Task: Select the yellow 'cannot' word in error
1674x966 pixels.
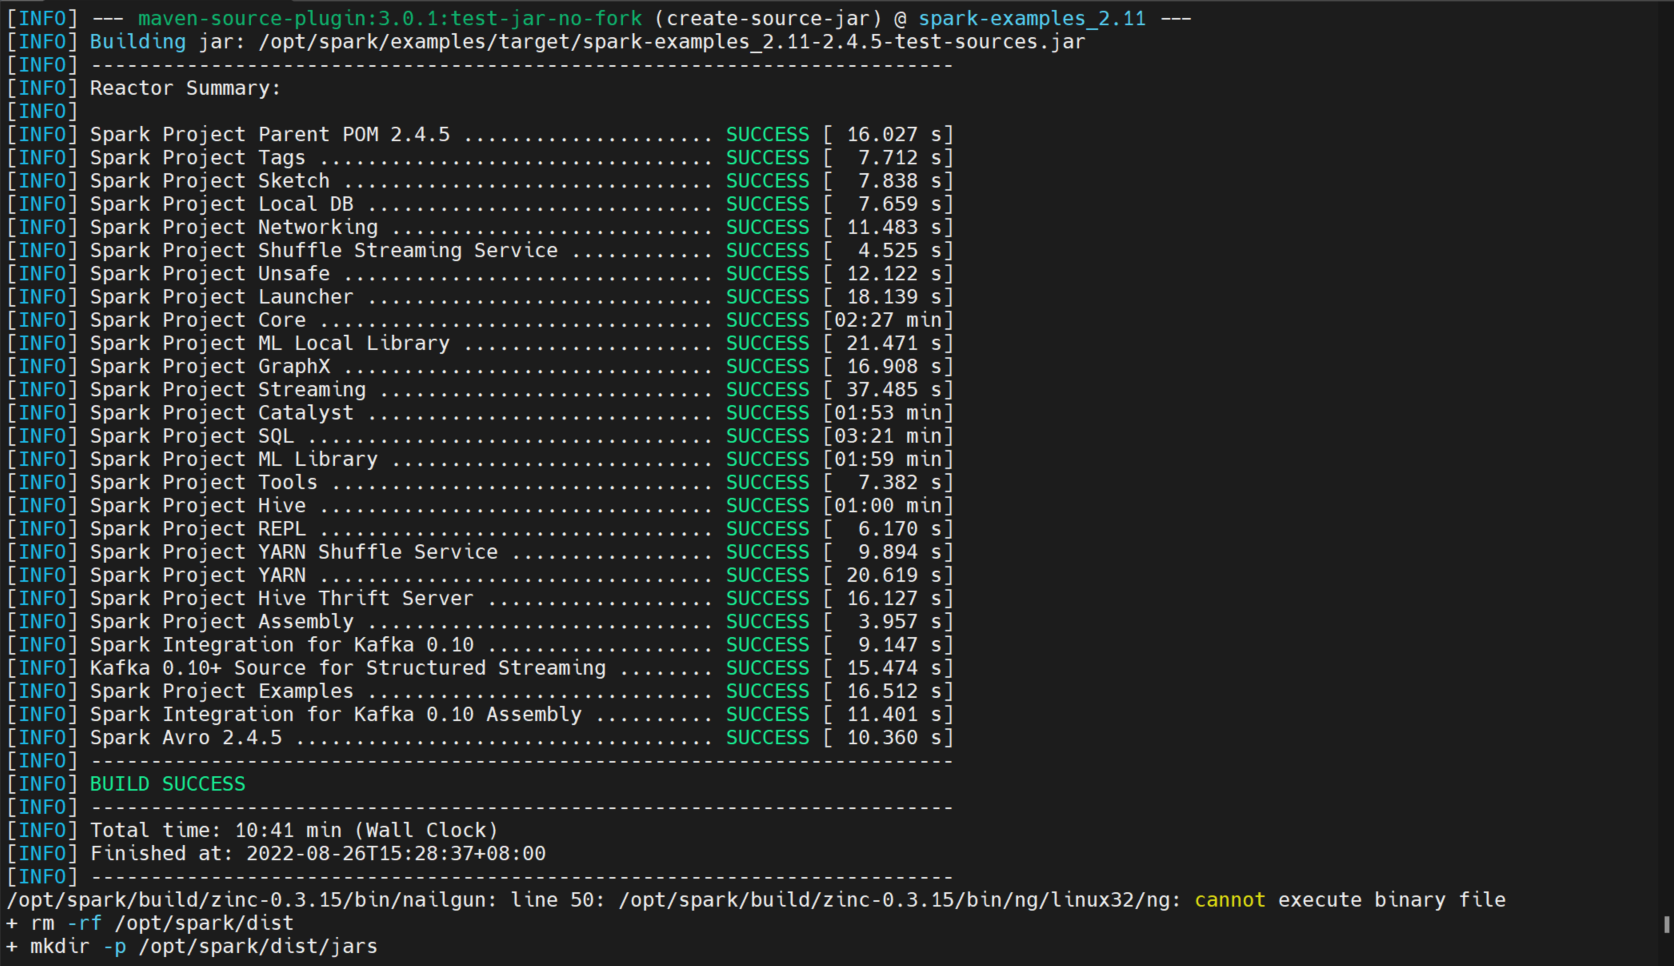Action: [x=1230, y=900]
